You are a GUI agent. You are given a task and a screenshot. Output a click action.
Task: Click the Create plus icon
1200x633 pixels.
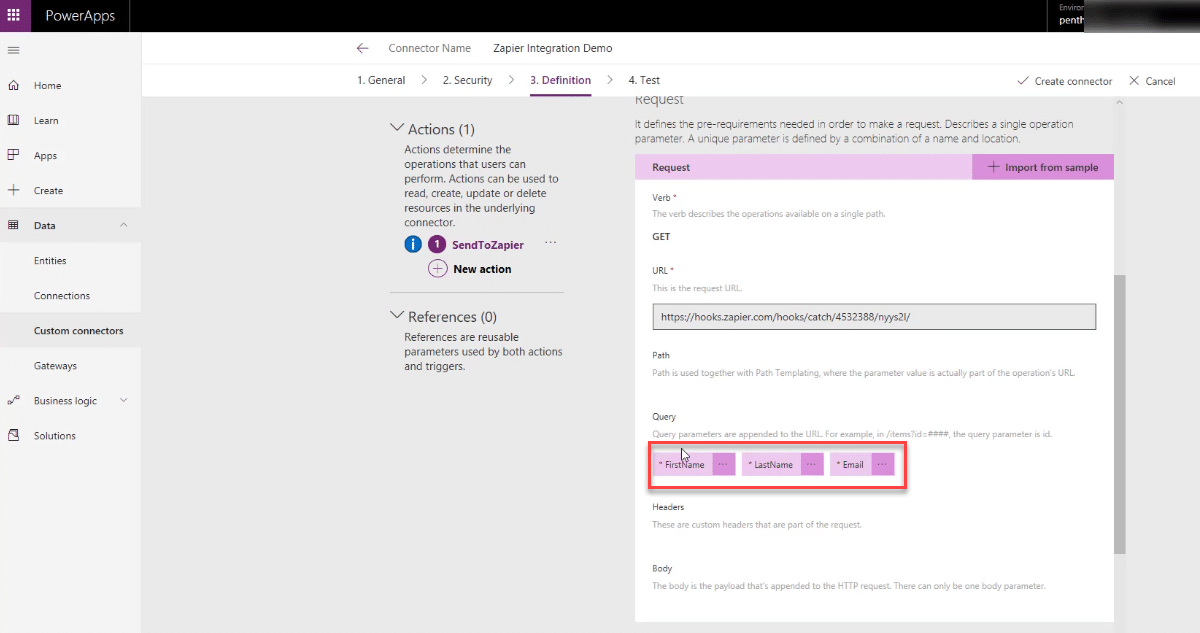pyautogui.click(x=13, y=190)
